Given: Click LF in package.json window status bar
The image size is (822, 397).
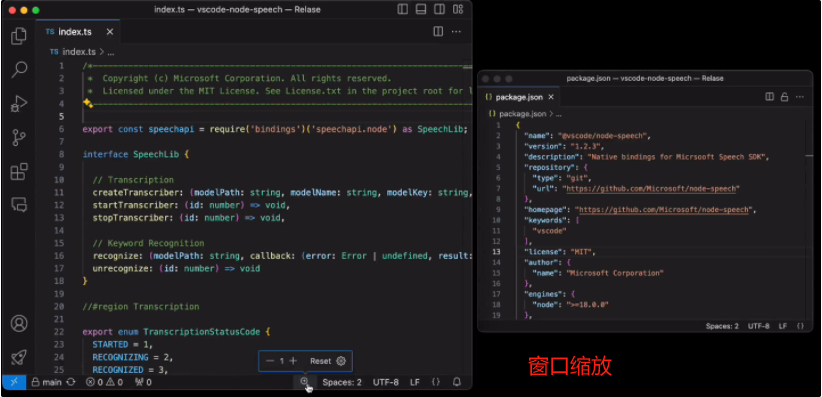Looking at the screenshot, I should [x=783, y=326].
